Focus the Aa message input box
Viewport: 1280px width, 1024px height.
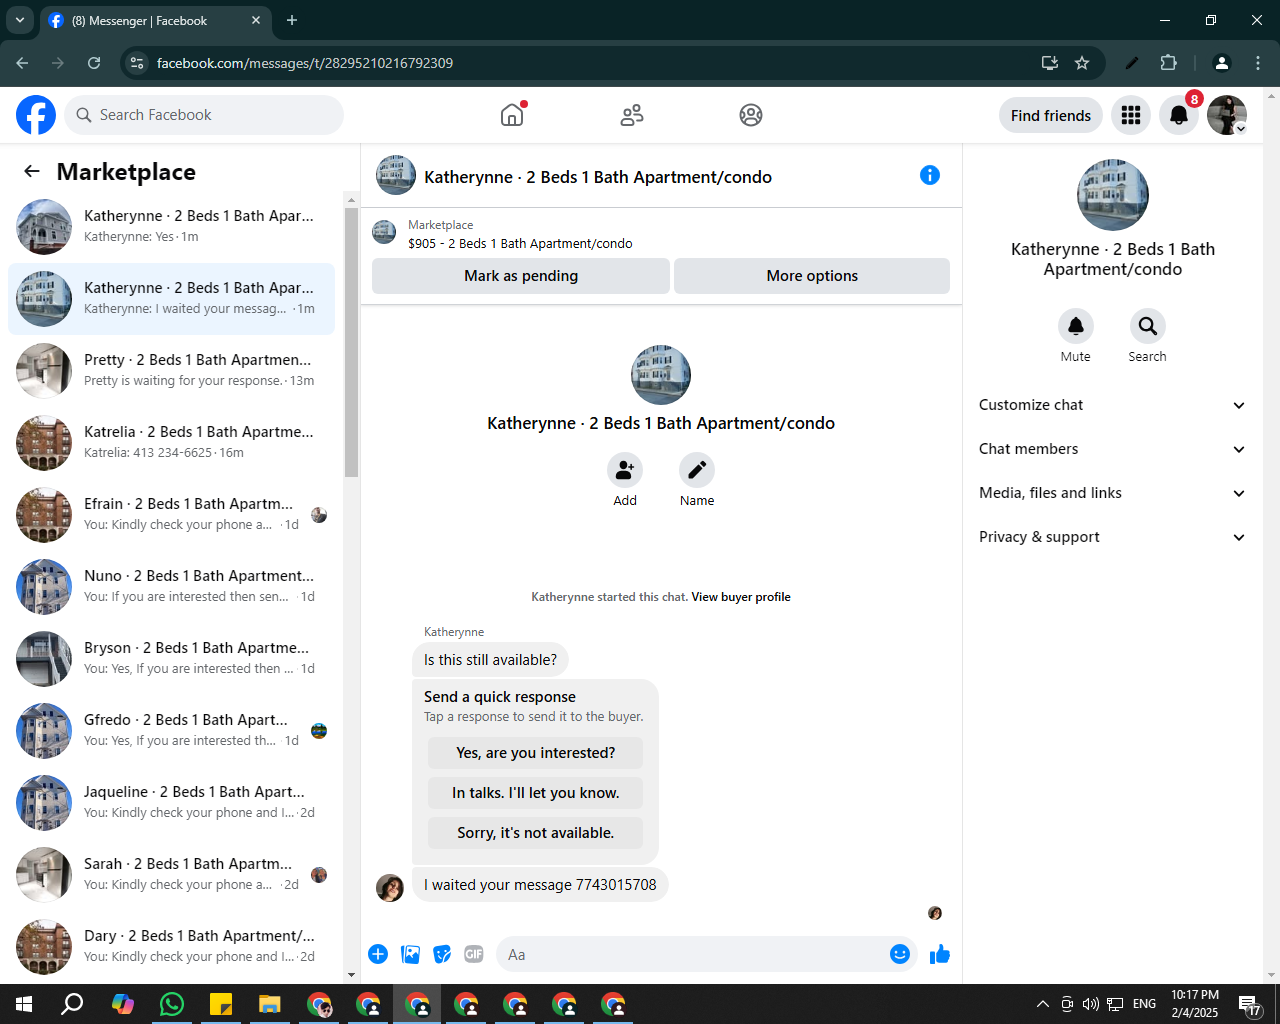(697, 954)
